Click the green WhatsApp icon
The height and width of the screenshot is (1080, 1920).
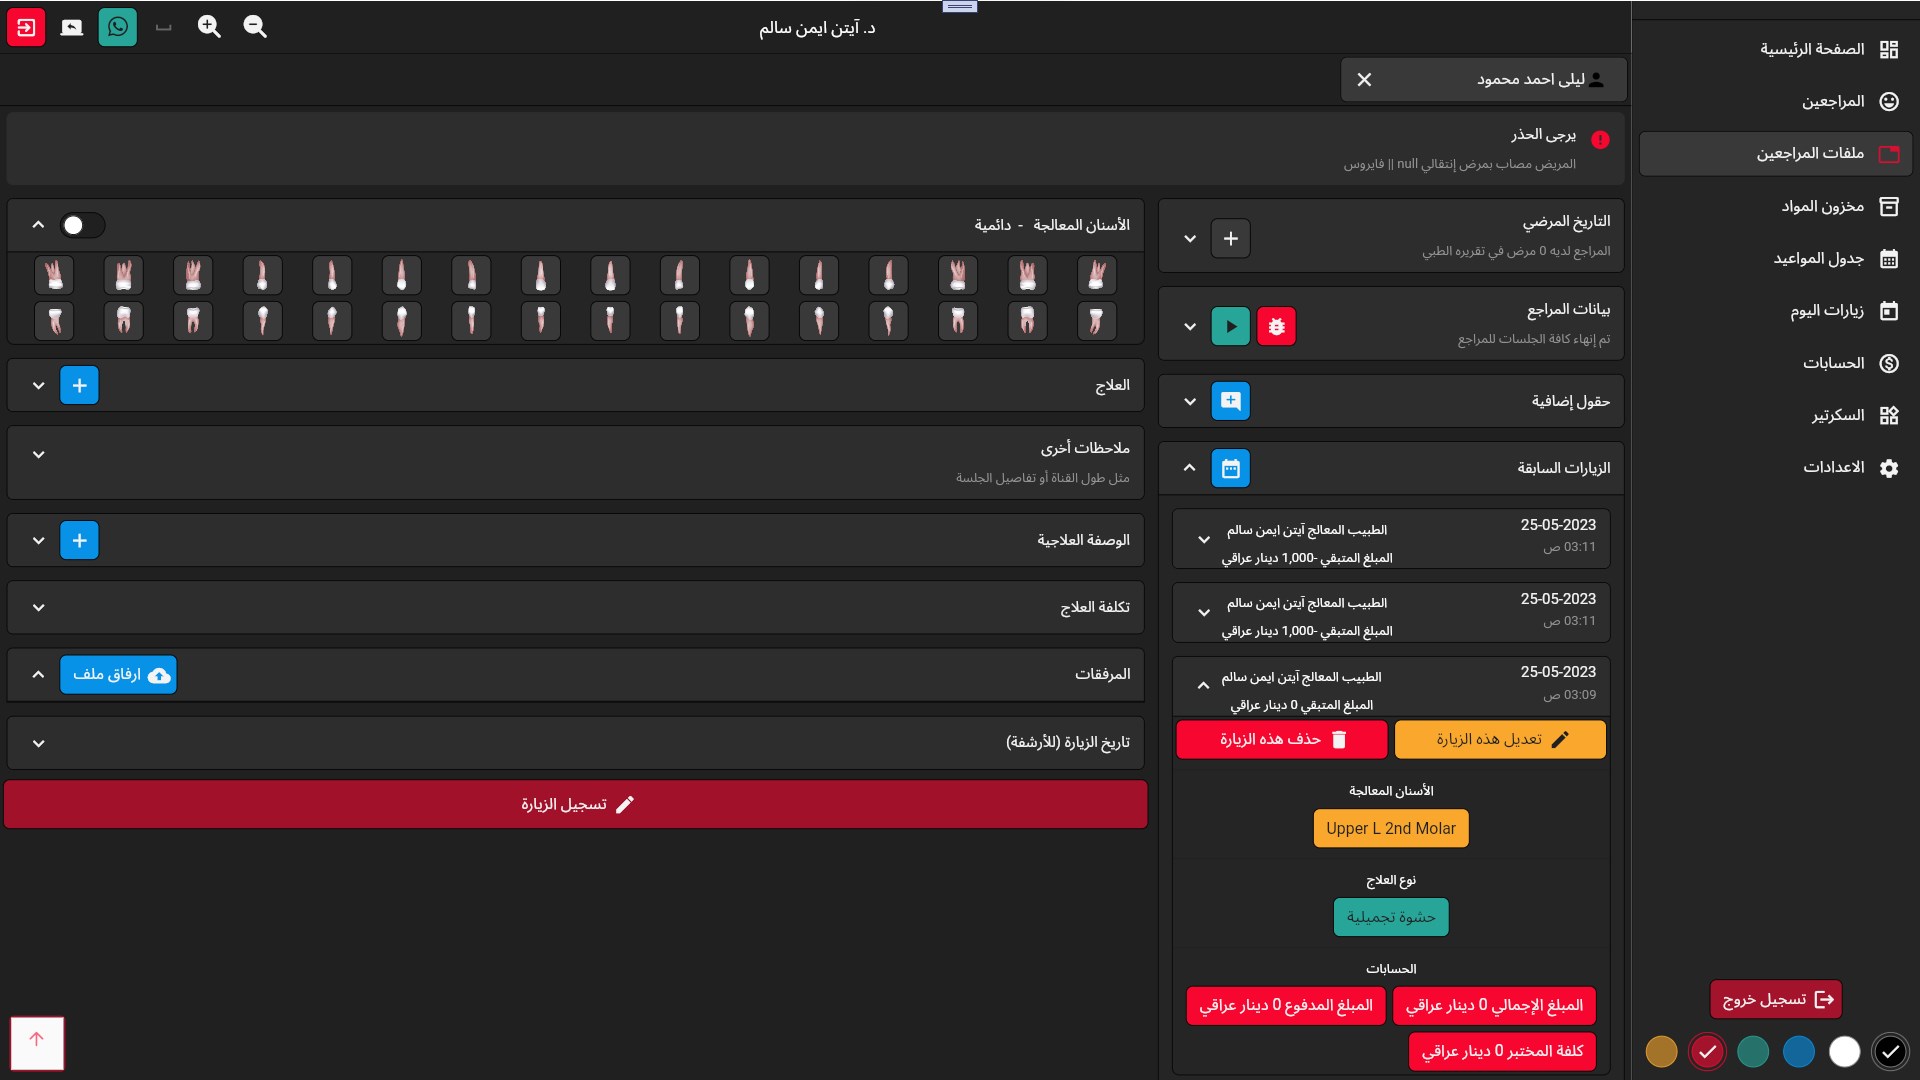click(118, 27)
